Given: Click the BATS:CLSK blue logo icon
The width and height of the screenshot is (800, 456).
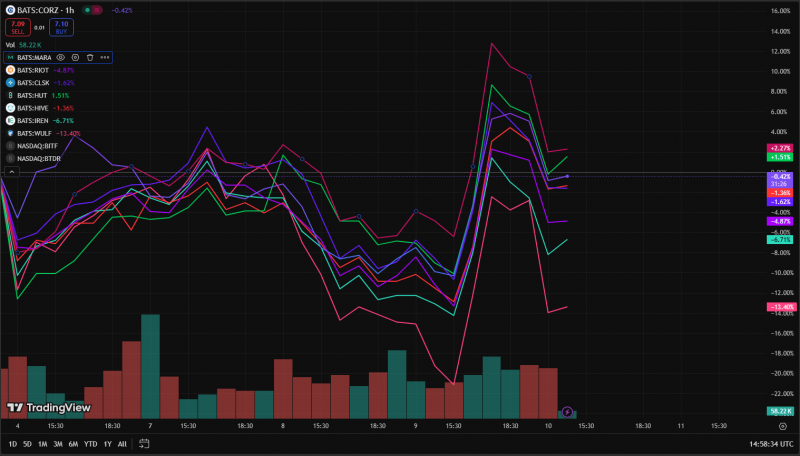Looking at the screenshot, I should 10,83.
